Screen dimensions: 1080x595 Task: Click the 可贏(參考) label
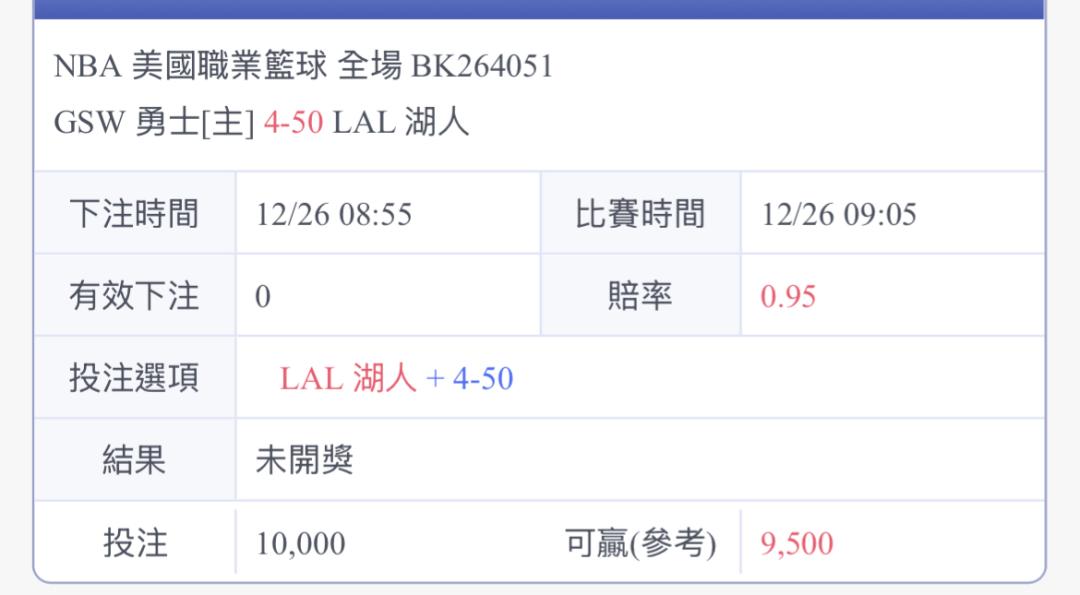[x=641, y=543]
